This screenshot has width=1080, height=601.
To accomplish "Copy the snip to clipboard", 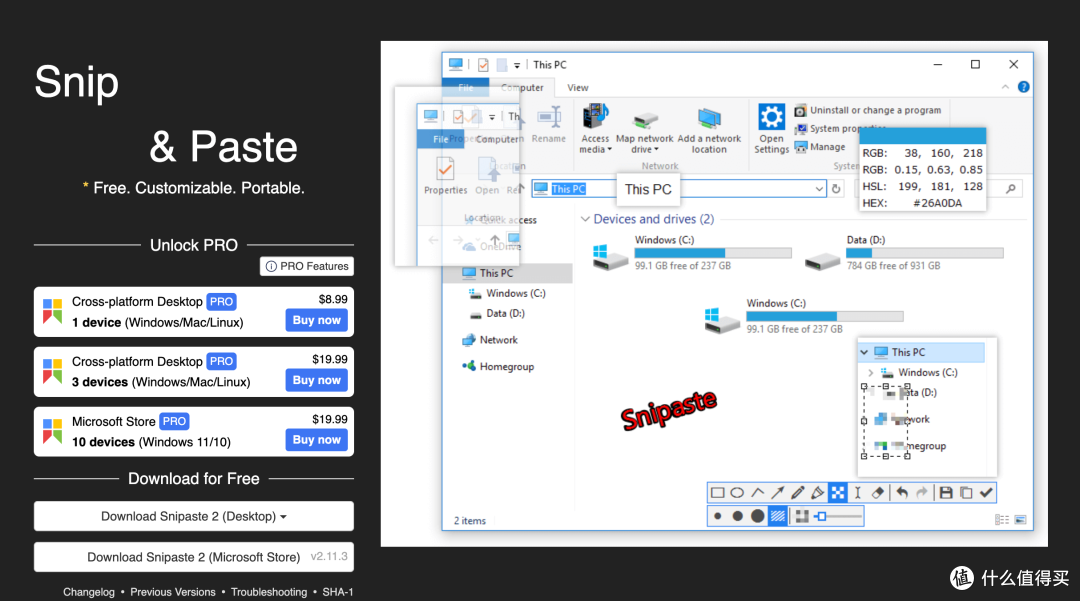I will (x=966, y=493).
